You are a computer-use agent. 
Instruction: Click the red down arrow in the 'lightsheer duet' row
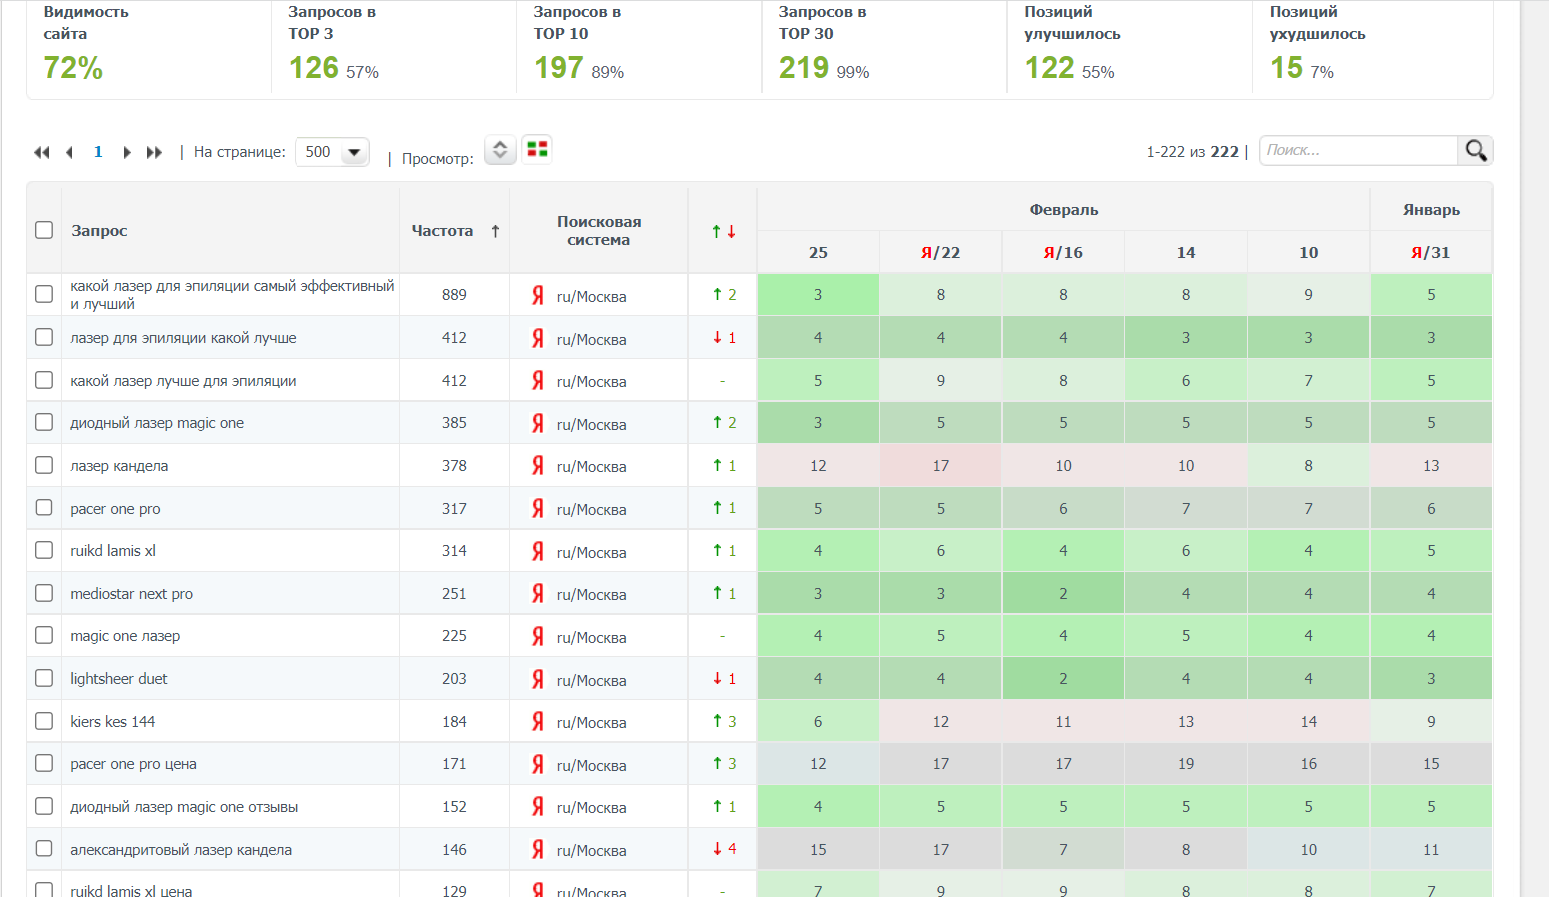click(x=717, y=679)
